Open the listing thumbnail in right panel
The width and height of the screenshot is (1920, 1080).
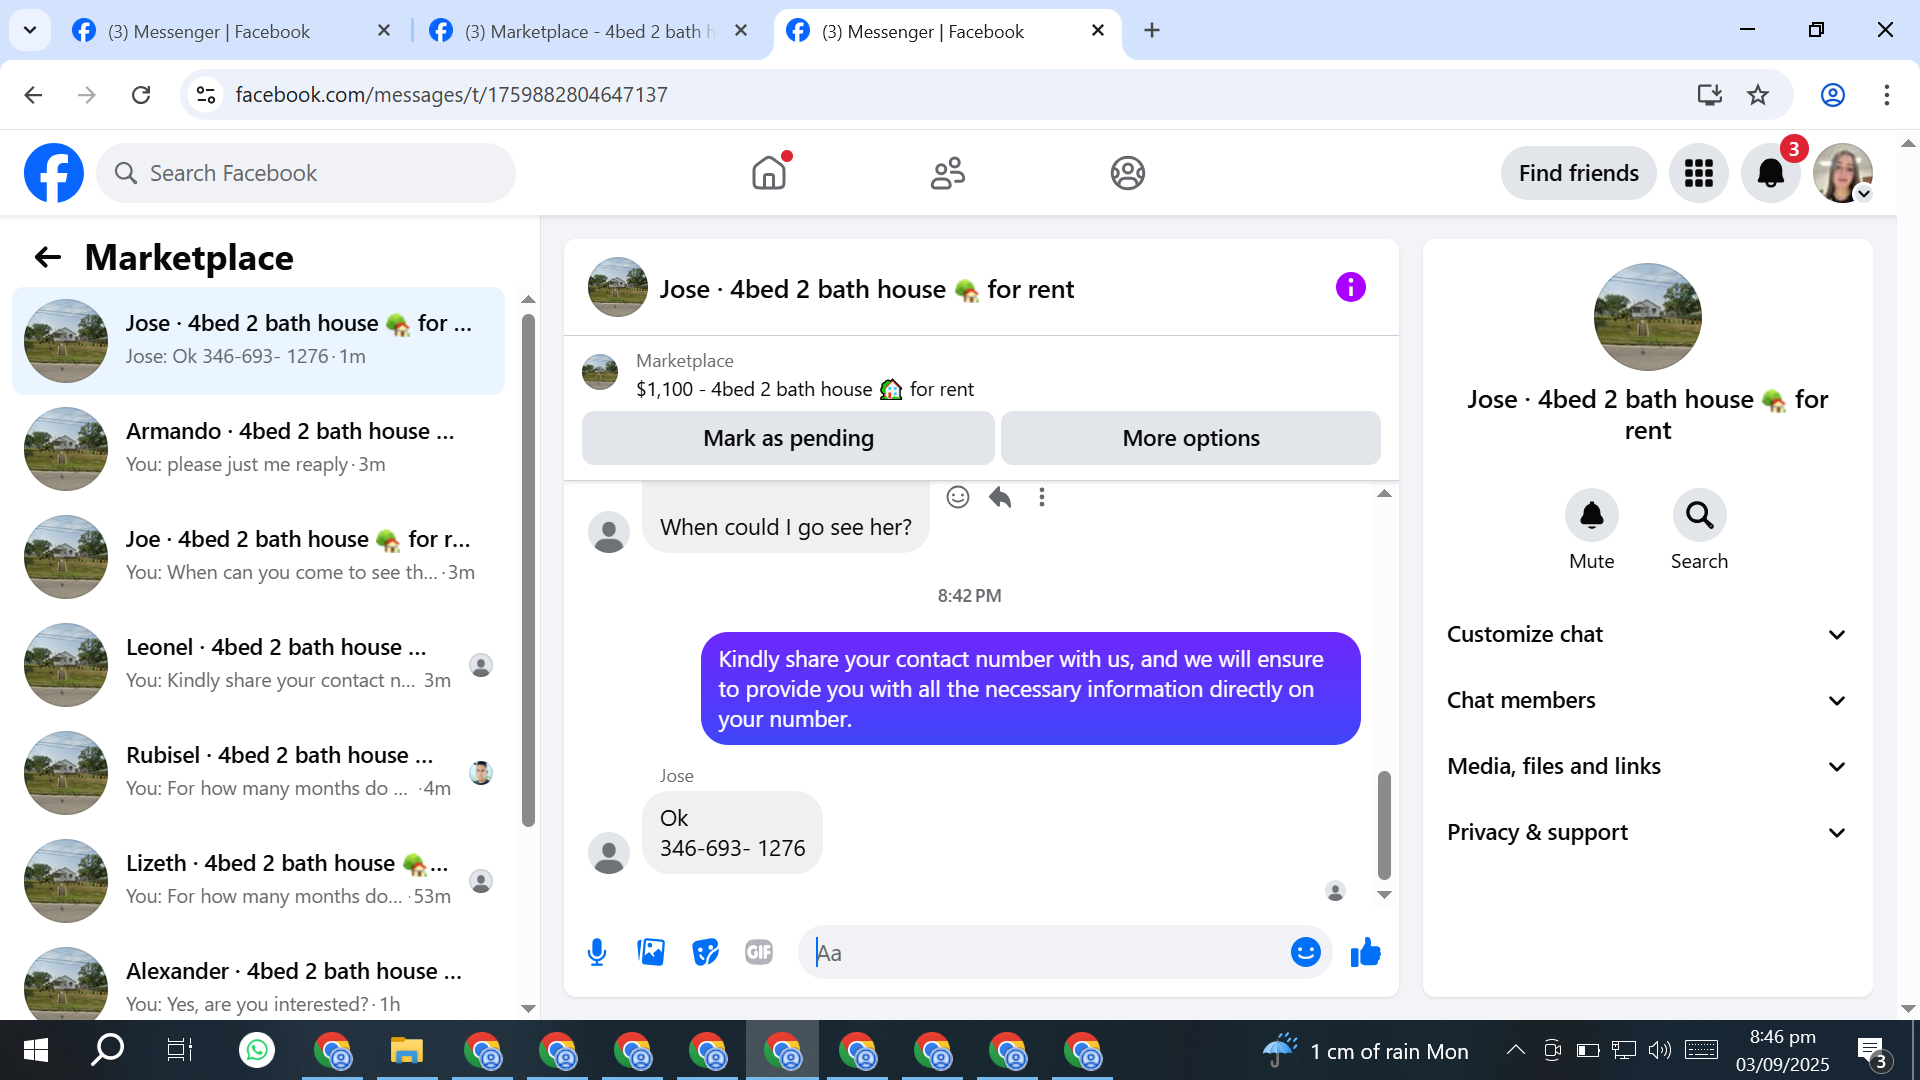coord(1647,317)
